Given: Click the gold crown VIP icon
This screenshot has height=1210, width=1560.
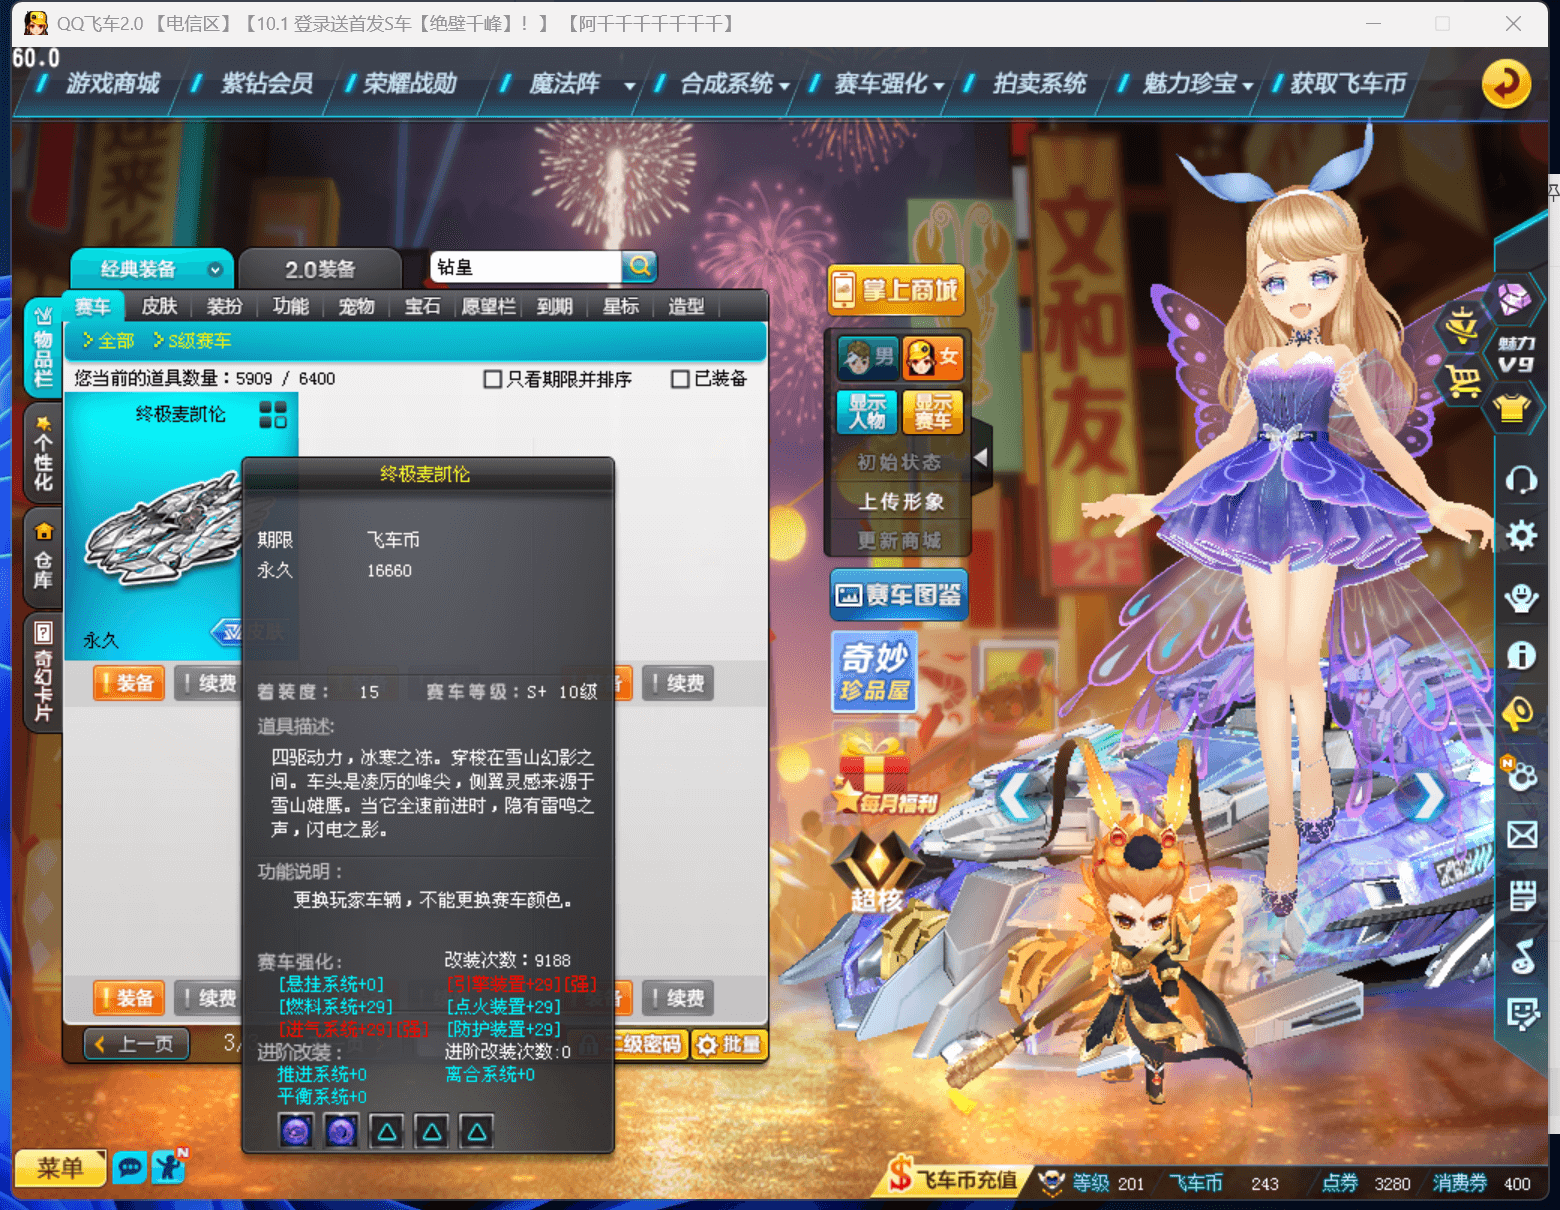Looking at the screenshot, I should (x=1462, y=325).
